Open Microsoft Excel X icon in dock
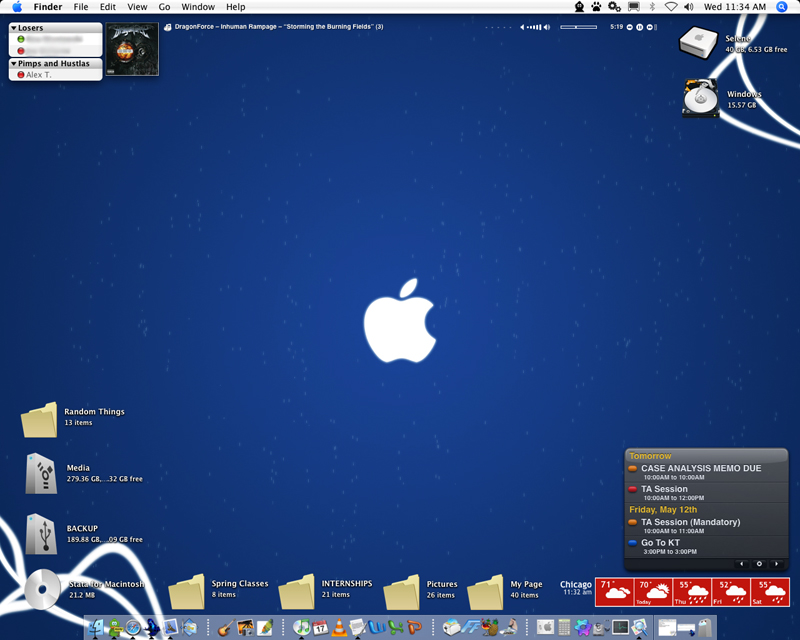The height and width of the screenshot is (640, 800). 395,627
